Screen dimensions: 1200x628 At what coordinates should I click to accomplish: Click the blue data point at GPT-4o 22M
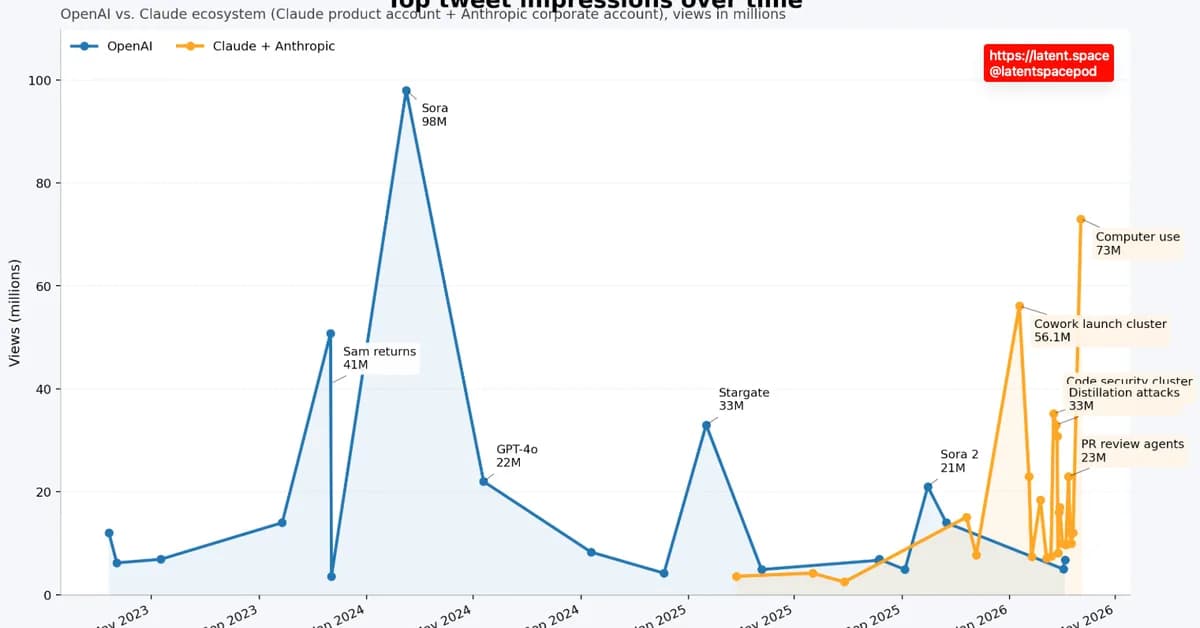point(483,481)
